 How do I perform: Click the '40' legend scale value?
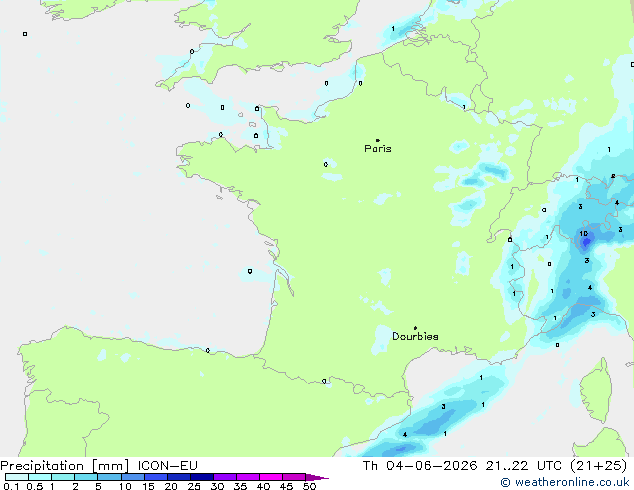tap(263, 486)
